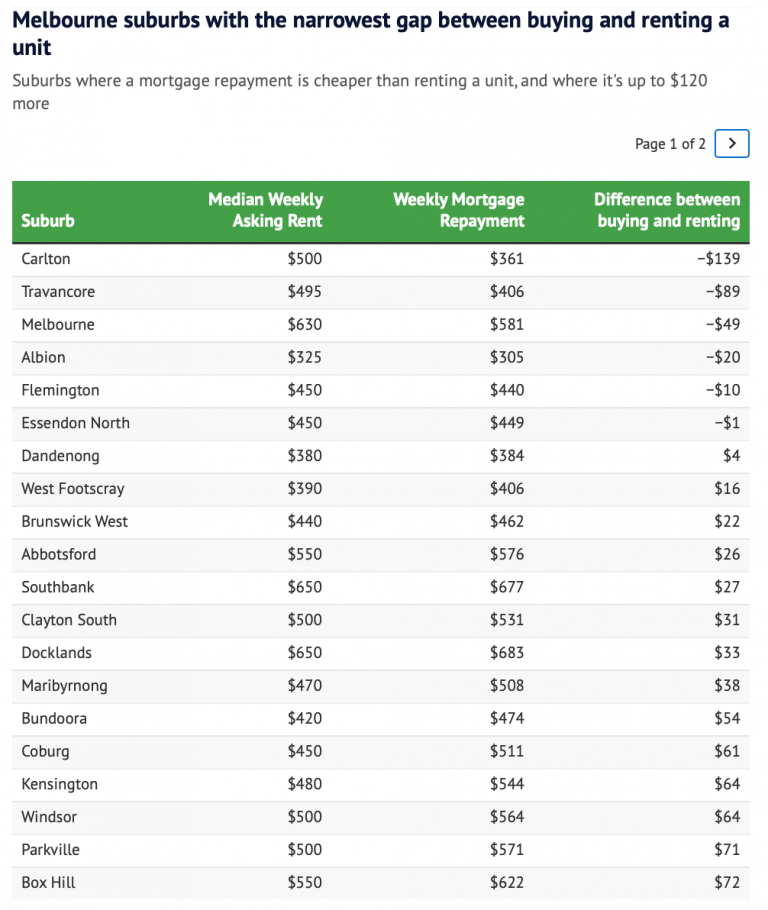The height and width of the screenshot is (910, 768).
Task: Select Docklands in the table
Action: point(56,653)
